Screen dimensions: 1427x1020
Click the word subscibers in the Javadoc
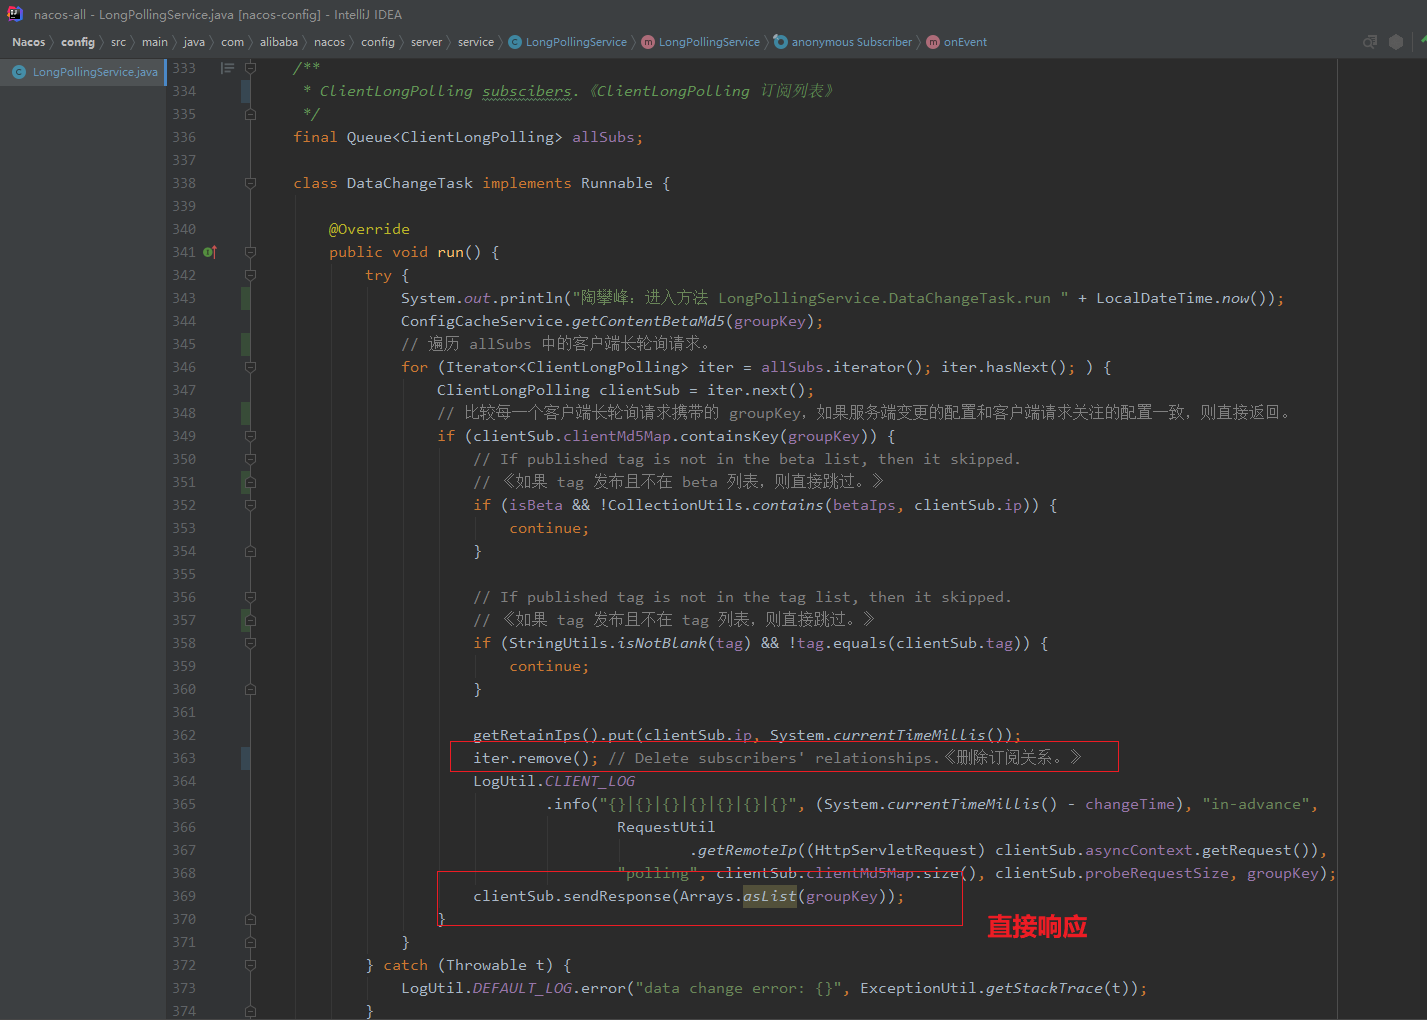(527, 91)
